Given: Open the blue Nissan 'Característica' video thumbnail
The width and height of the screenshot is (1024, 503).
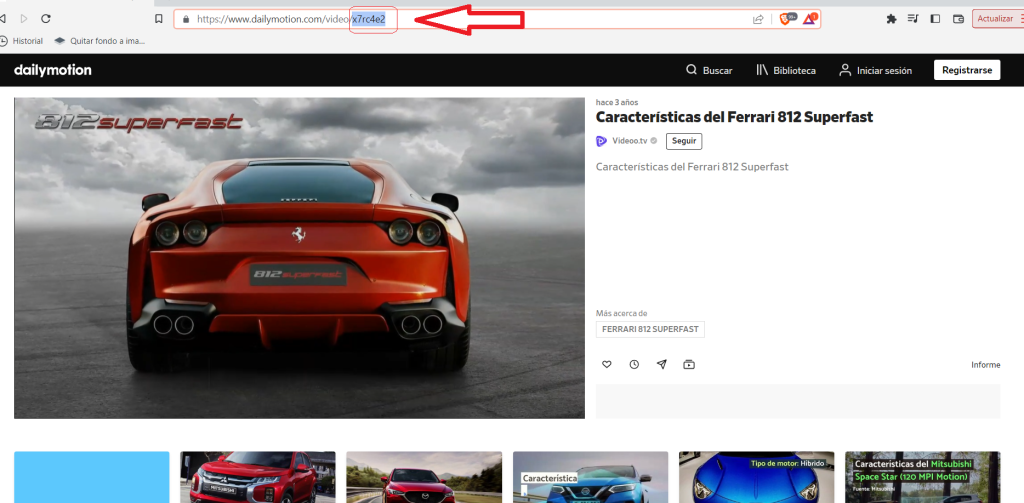Looking at the screenshot, I should pyautogui.click(x=590, y=477).
